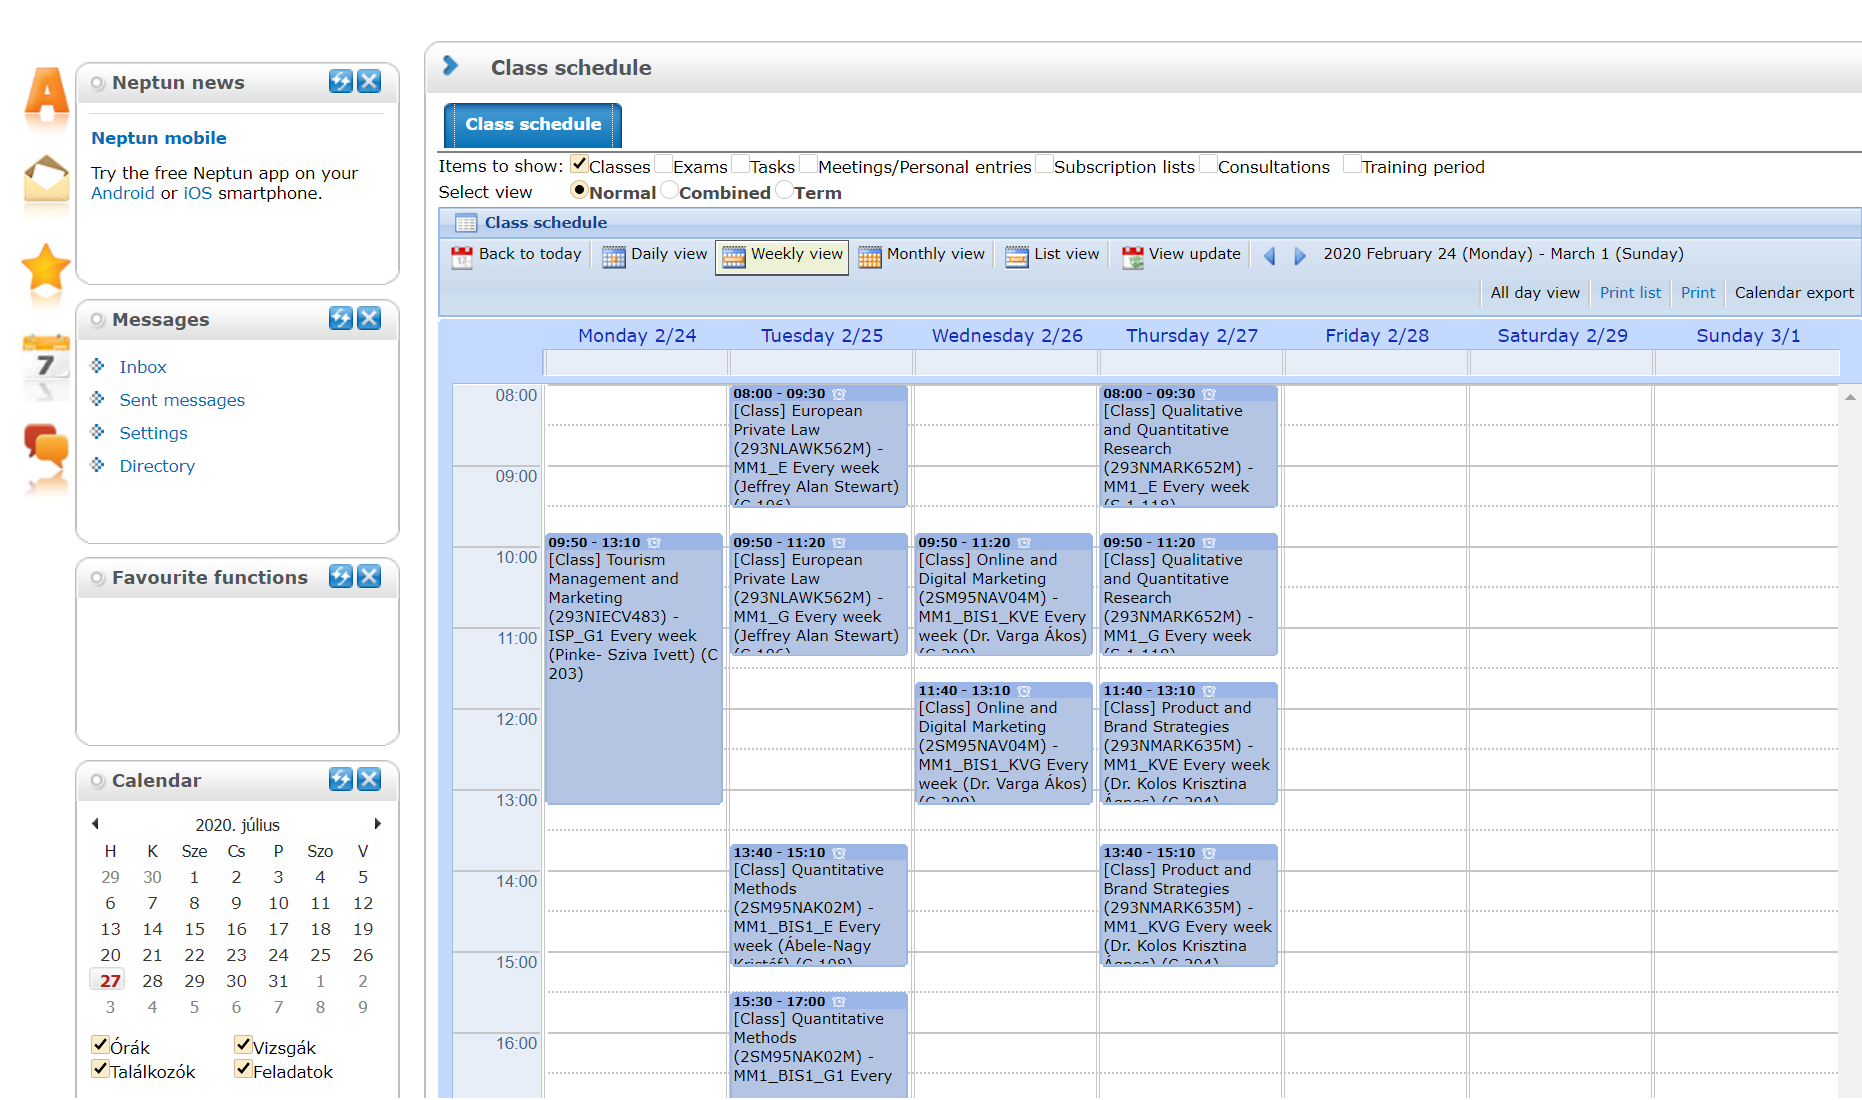Click the Back to today calendar icon

point(462,257)
